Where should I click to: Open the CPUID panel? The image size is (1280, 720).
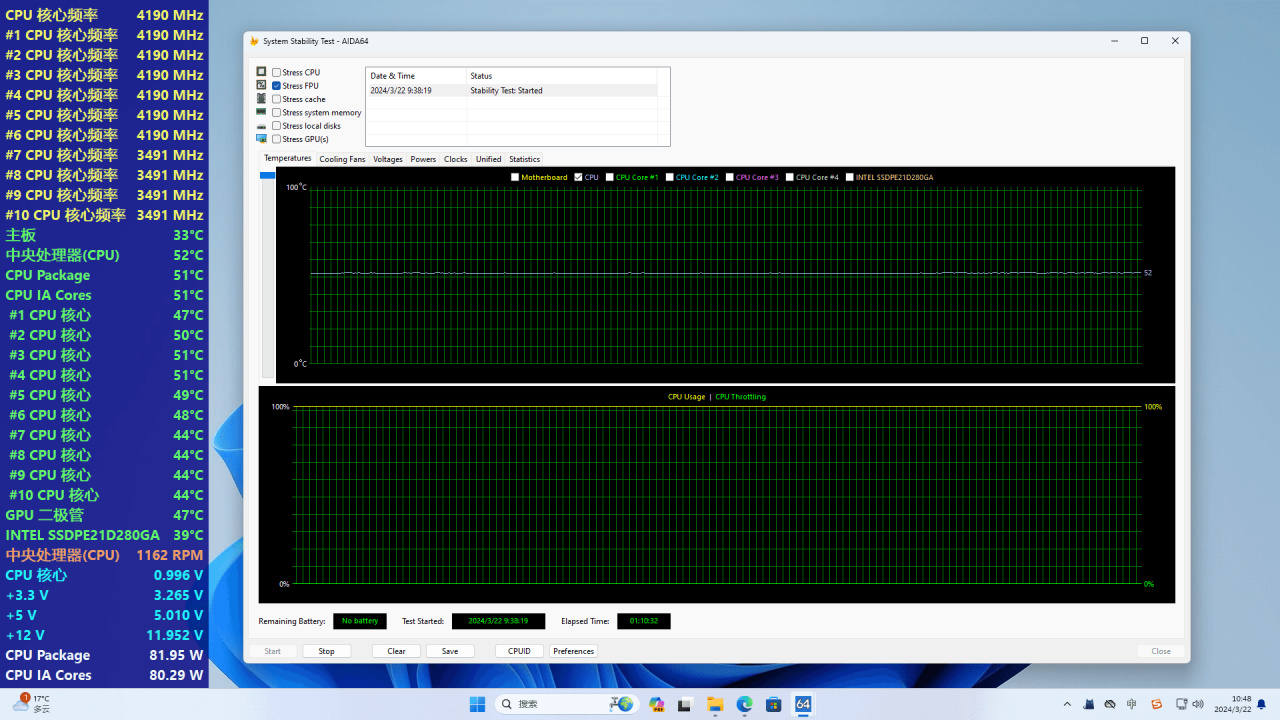tap(520, 651)
